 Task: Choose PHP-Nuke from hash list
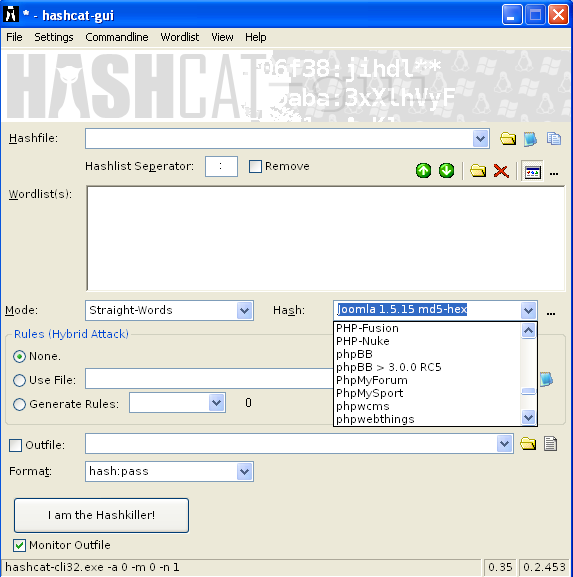[362, 341]
